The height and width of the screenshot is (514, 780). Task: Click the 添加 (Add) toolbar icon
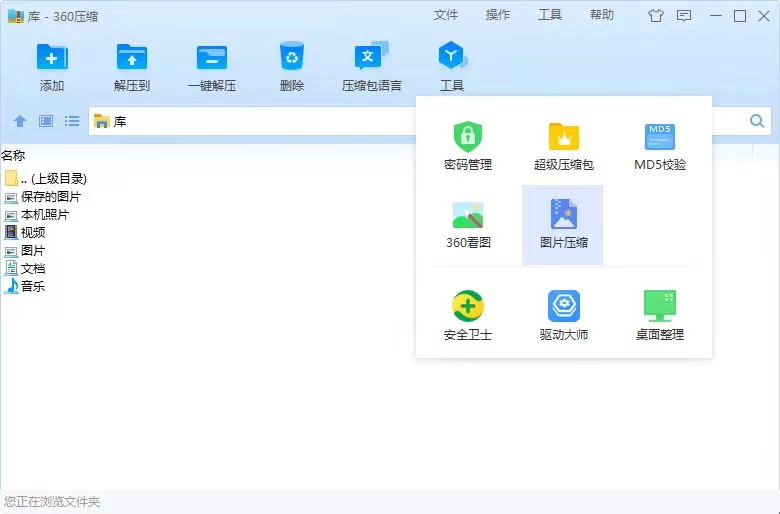click(x=52, y=58)
